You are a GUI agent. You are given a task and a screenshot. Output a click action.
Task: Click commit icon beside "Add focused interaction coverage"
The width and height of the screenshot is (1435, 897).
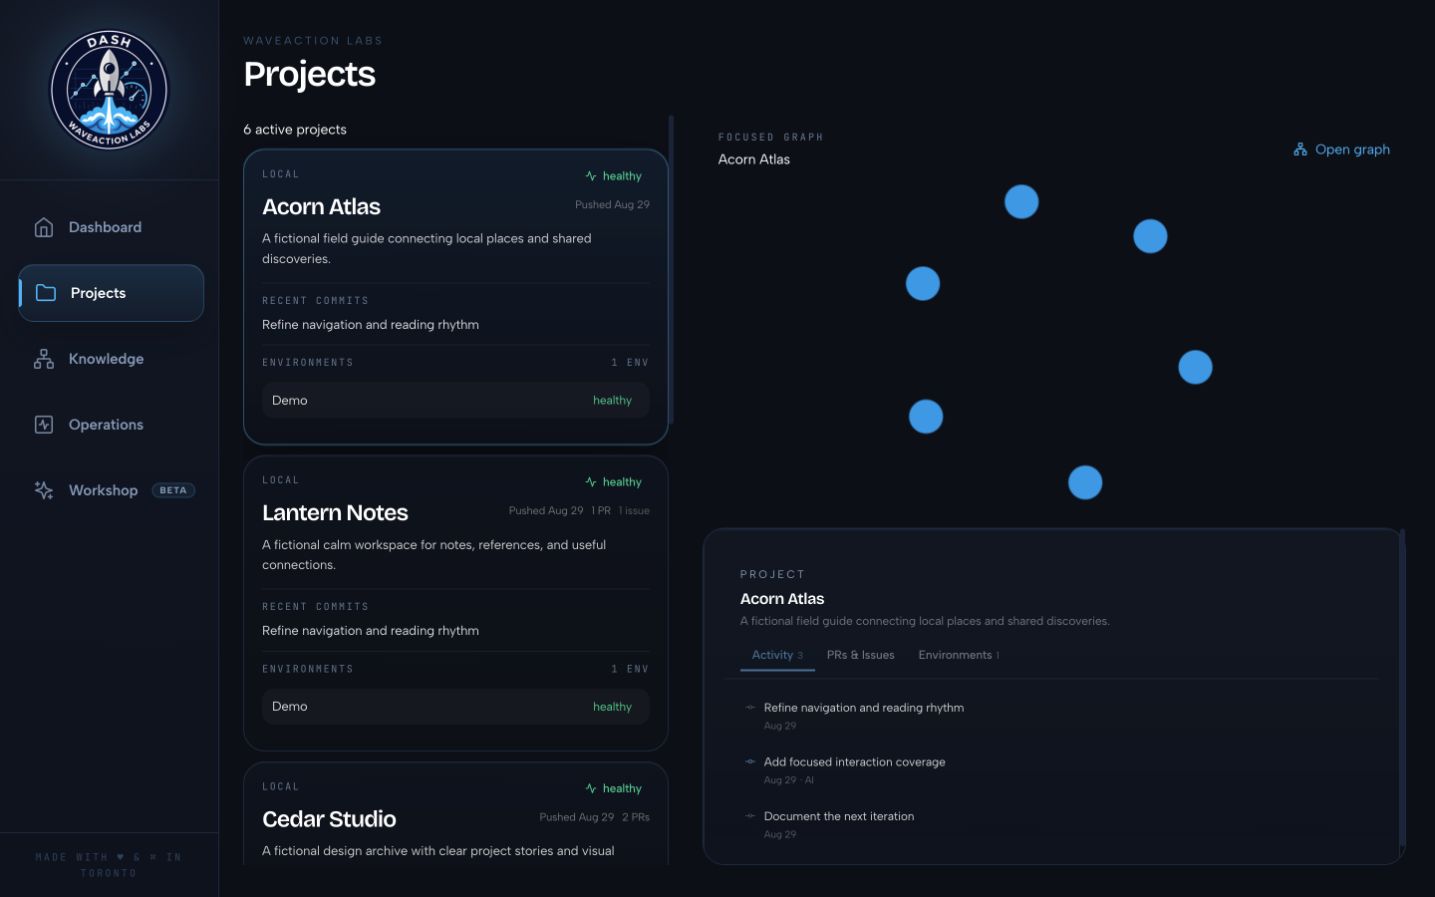750,762
